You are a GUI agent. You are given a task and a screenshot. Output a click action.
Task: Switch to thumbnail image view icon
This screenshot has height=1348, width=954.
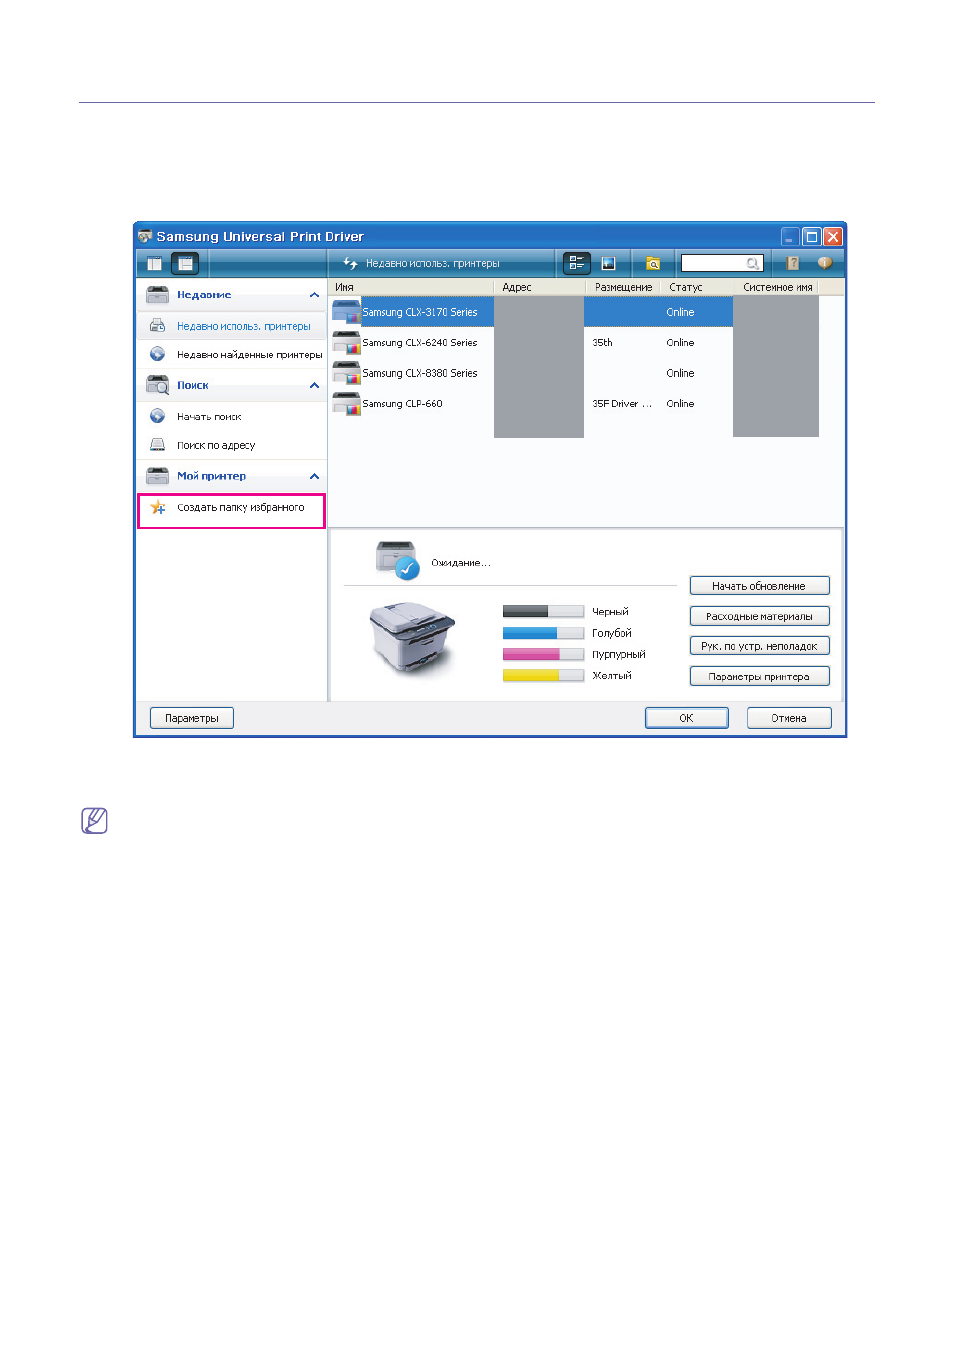coord(608,264)
